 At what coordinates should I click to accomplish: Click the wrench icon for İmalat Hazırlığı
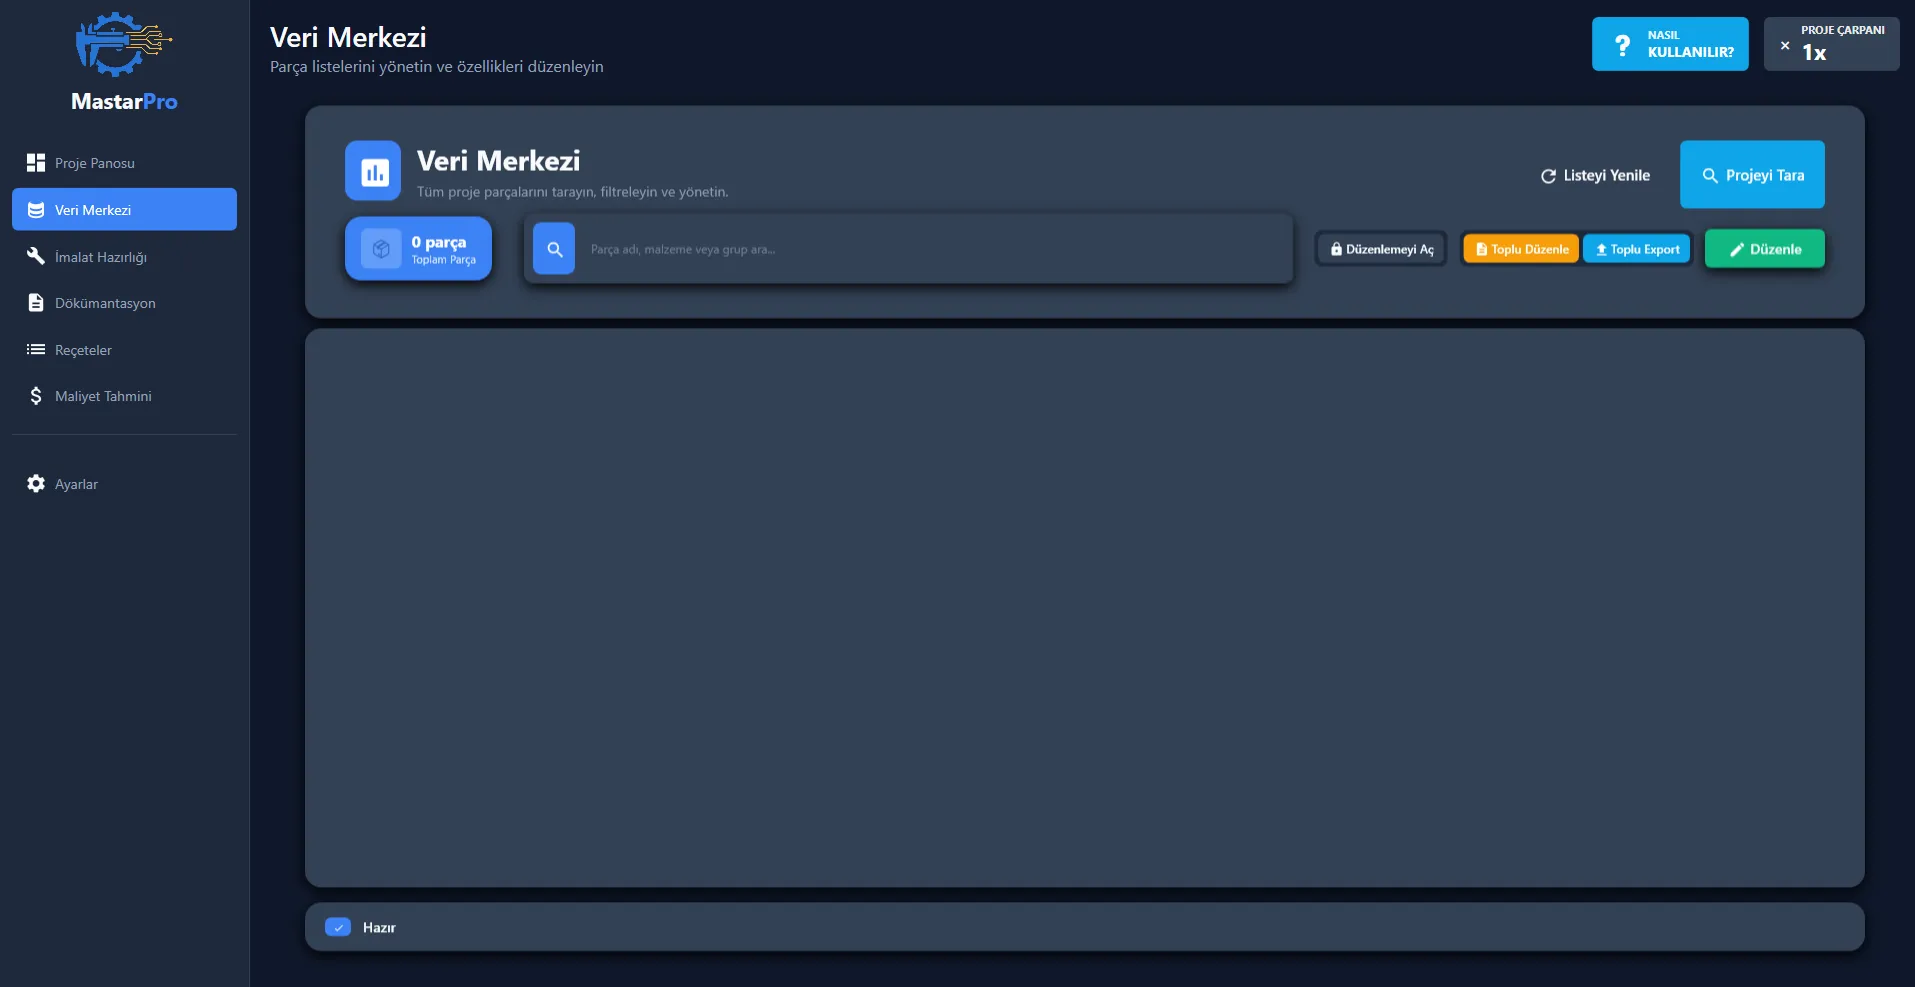(36, 257)
